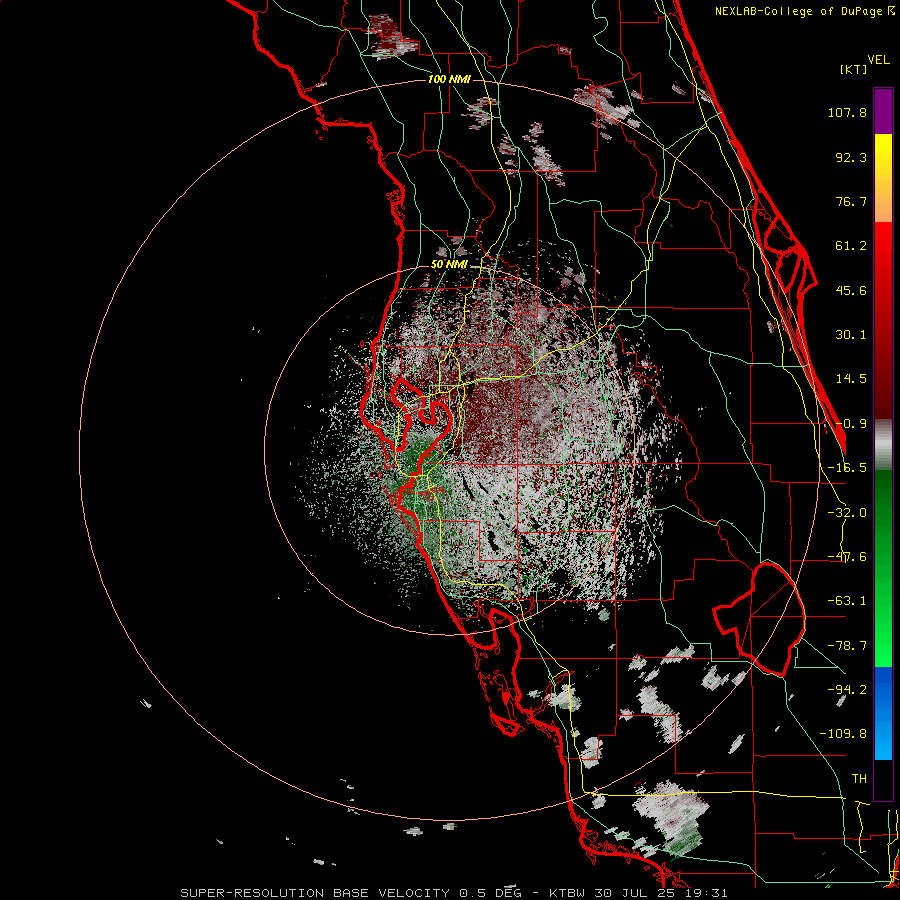Click the yellow-orange segment of the color bar
900x900 pixels.
point(883,178)
